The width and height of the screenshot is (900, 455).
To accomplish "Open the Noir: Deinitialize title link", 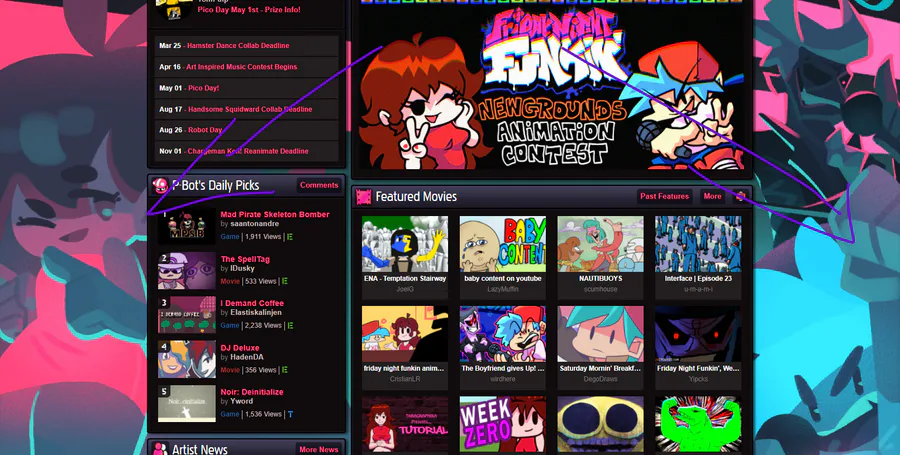I will 252,392.
